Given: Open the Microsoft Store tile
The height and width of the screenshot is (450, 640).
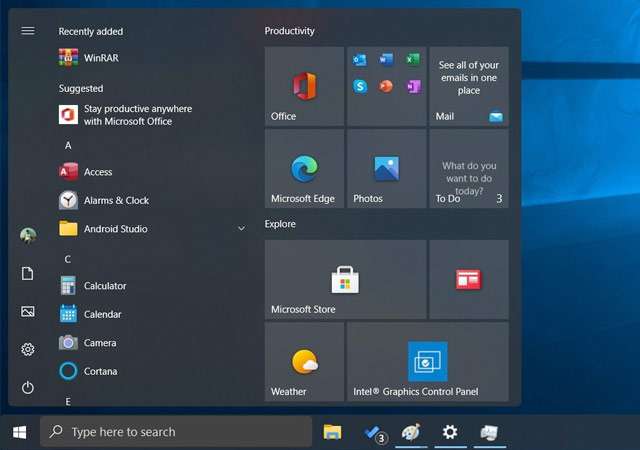Looking at the screenshot, I should (345, 280).
